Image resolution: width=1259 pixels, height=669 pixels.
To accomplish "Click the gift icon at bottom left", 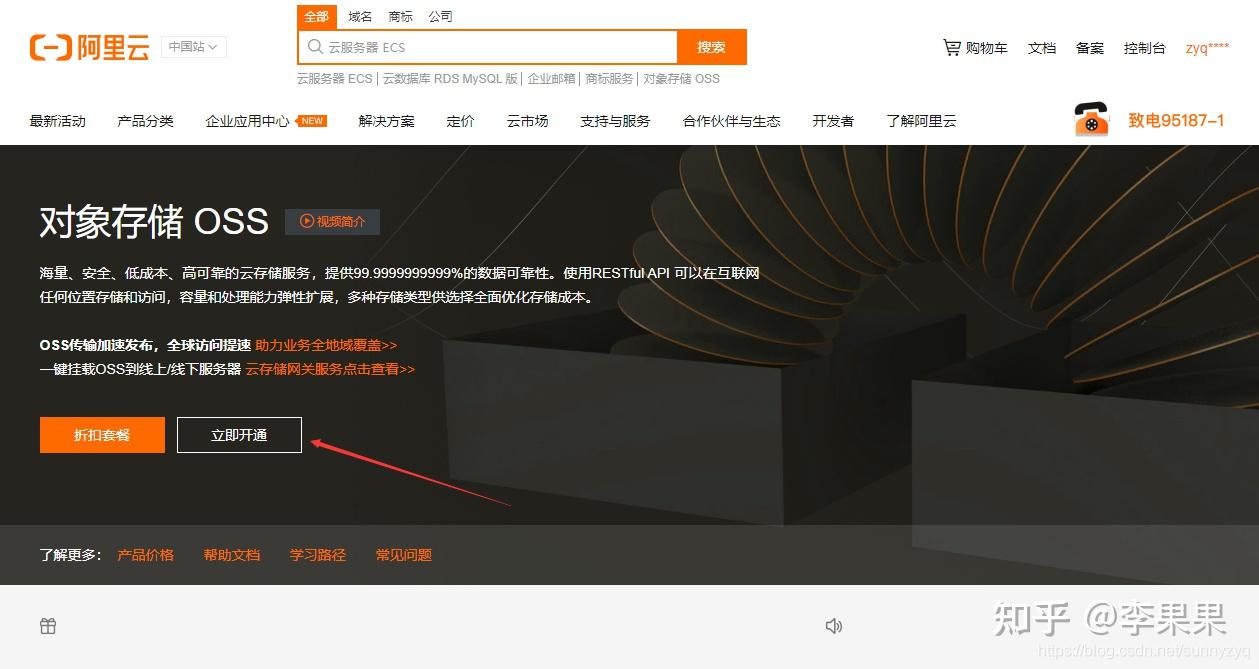I will pos(48,625).
